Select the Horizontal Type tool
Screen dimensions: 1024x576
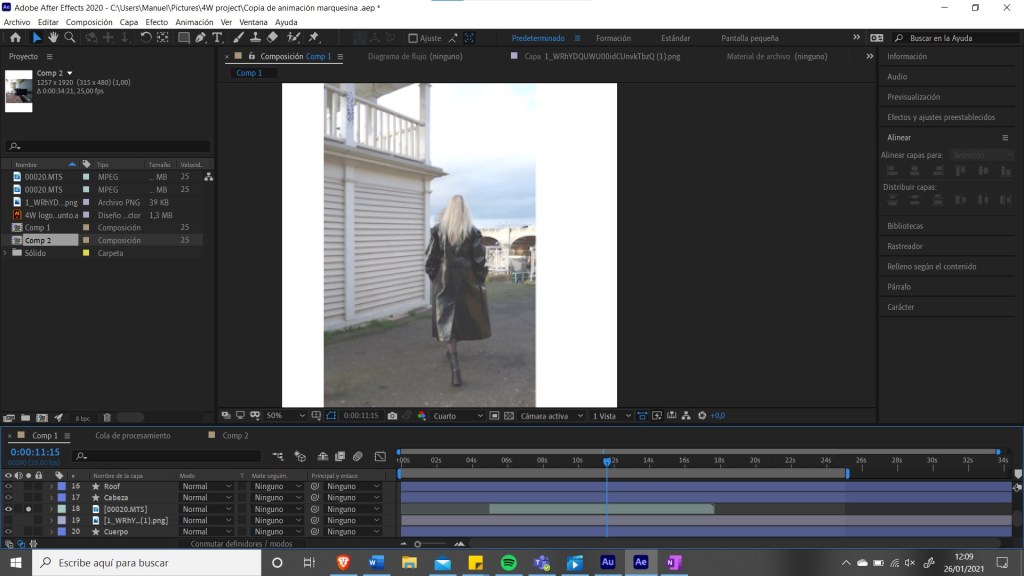pos(217,38)
